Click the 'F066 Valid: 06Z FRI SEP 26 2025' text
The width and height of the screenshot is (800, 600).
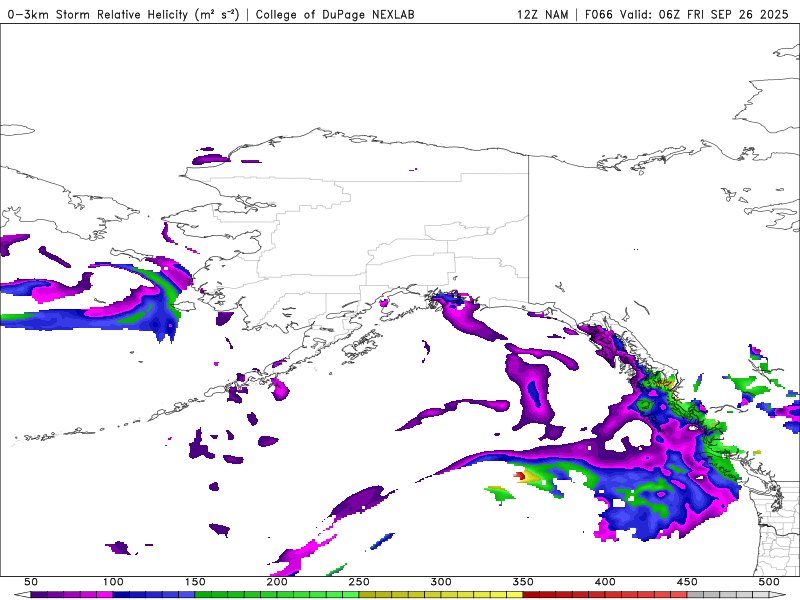click(x=686, y=14)
